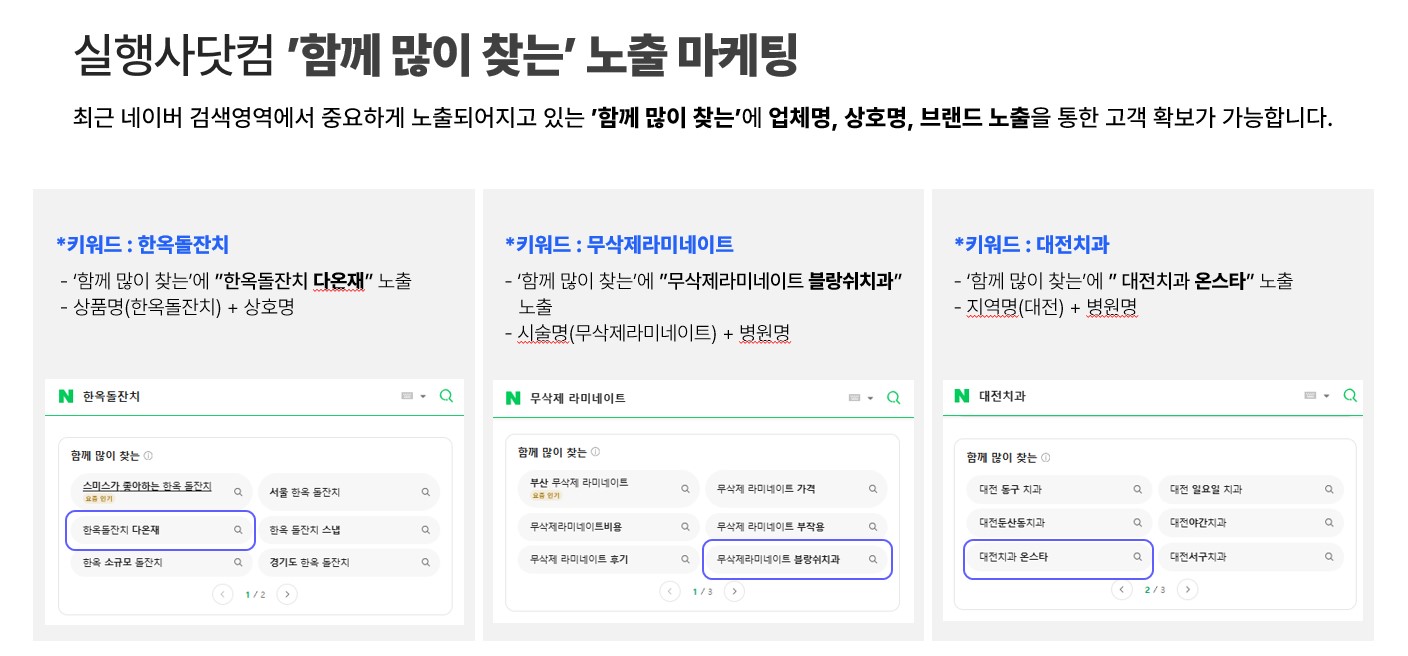The width and height of the screenshot is (1408, 656).
Task: Click info icon next to 함께 많이 찾는 in 한옥돌잔치 panel
Action: pyautogui.click(x=148, y=456)
